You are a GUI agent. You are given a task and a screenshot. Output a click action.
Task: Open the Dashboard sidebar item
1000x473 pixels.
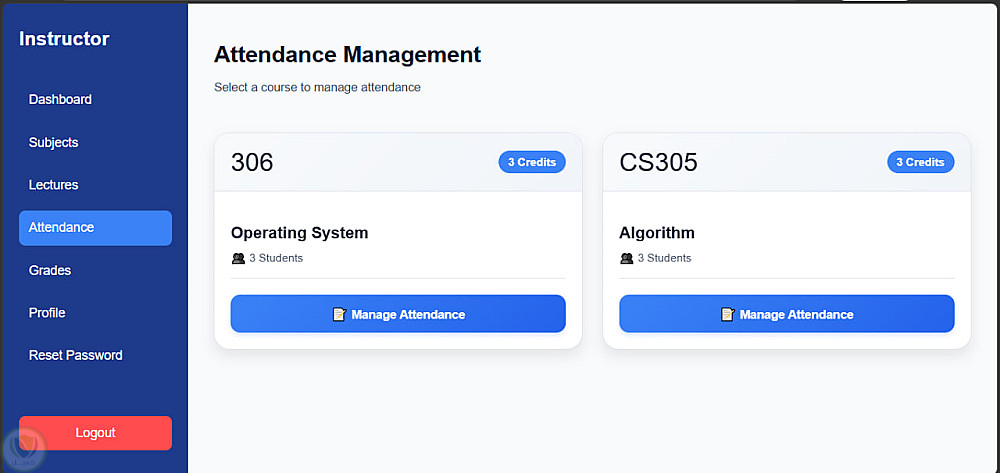click(60, 100)
